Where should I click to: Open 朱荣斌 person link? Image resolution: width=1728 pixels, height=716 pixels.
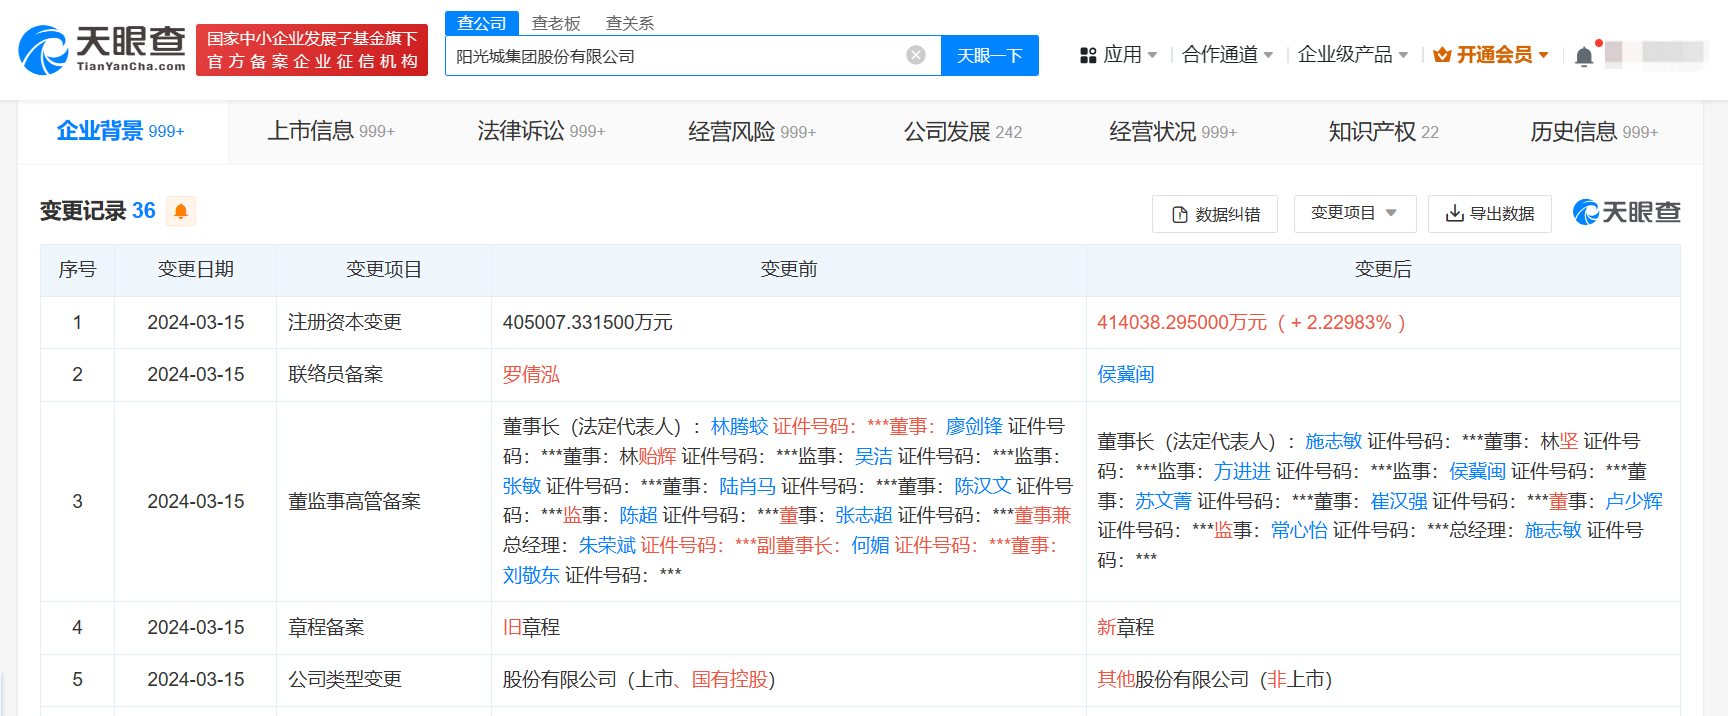click(607, 545)
